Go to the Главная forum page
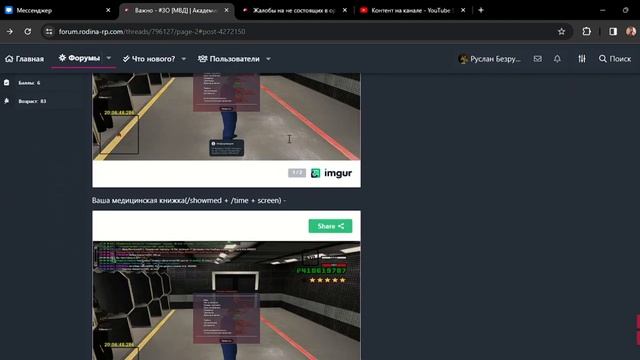The width and height of the screenshot is (640, 360). point(24,59)
